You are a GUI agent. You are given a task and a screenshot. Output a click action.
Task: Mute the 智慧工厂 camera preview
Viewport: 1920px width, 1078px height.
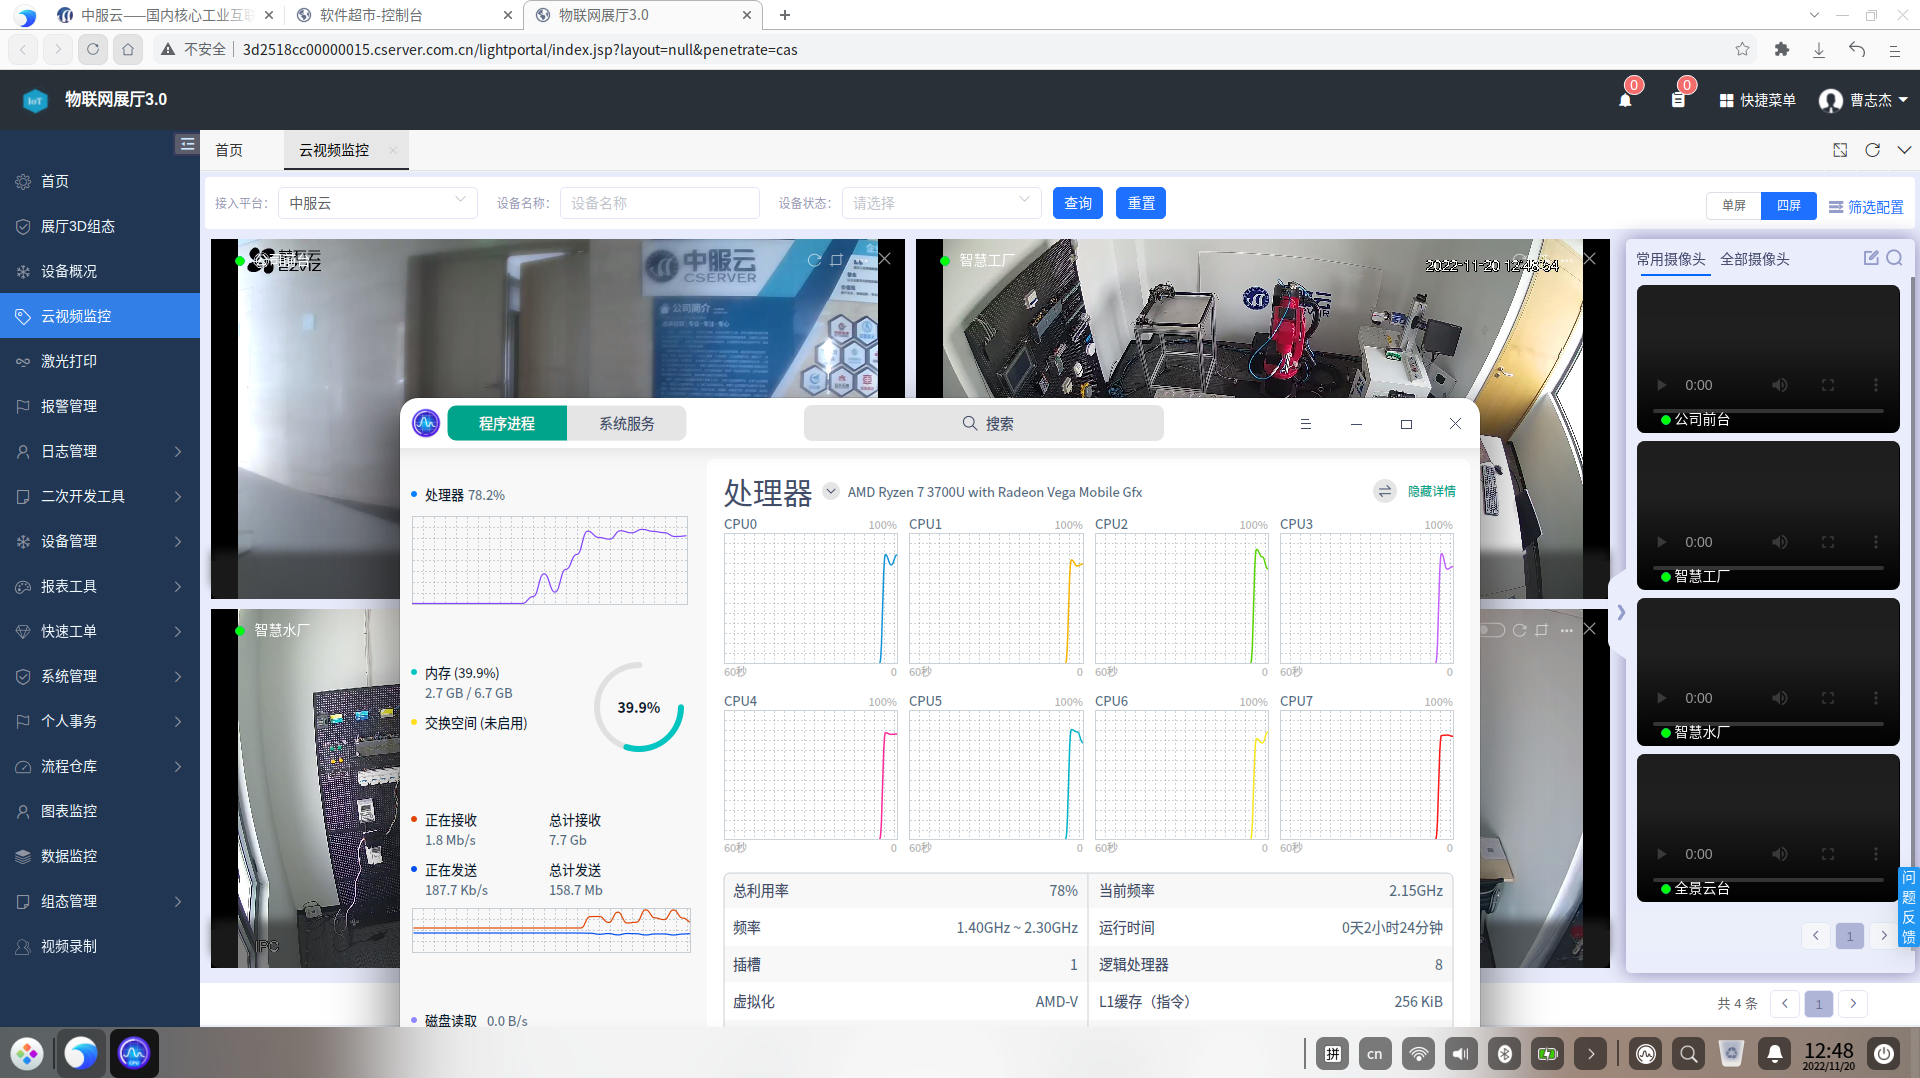pos(1779,542)
